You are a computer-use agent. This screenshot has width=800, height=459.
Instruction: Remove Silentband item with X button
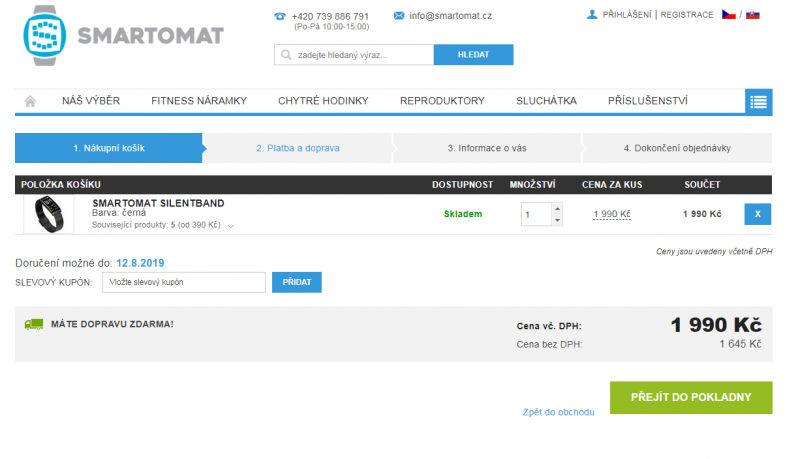(x=758, y=214)
